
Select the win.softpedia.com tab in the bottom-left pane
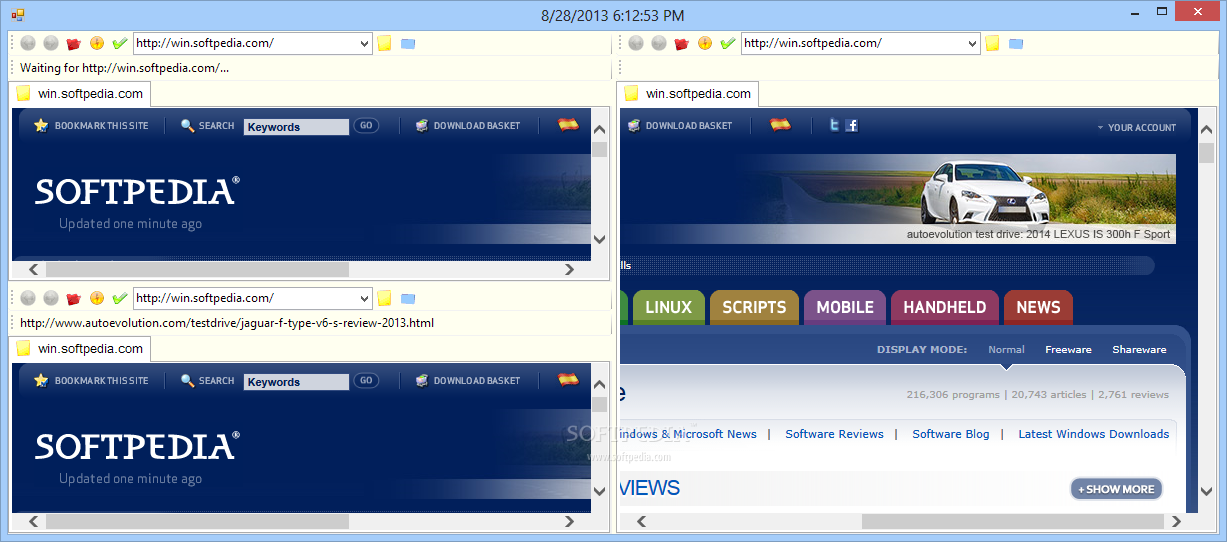[x=80, y=349]
